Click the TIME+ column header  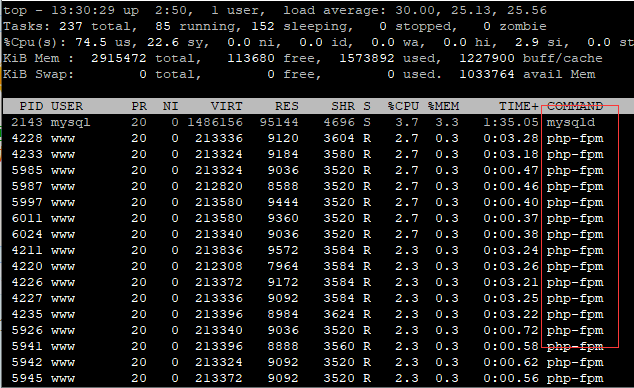coord(519,106)
